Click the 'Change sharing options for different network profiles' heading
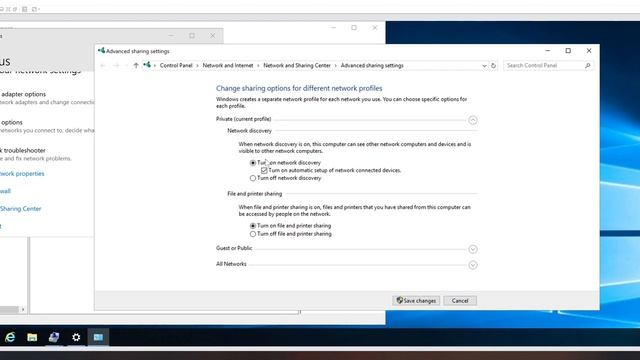Image resolution: width=640 pixels, height=360 pixels. pos(299,88)
